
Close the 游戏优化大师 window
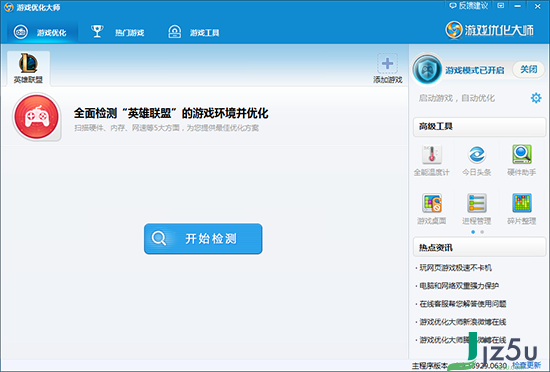pos(537,6)
